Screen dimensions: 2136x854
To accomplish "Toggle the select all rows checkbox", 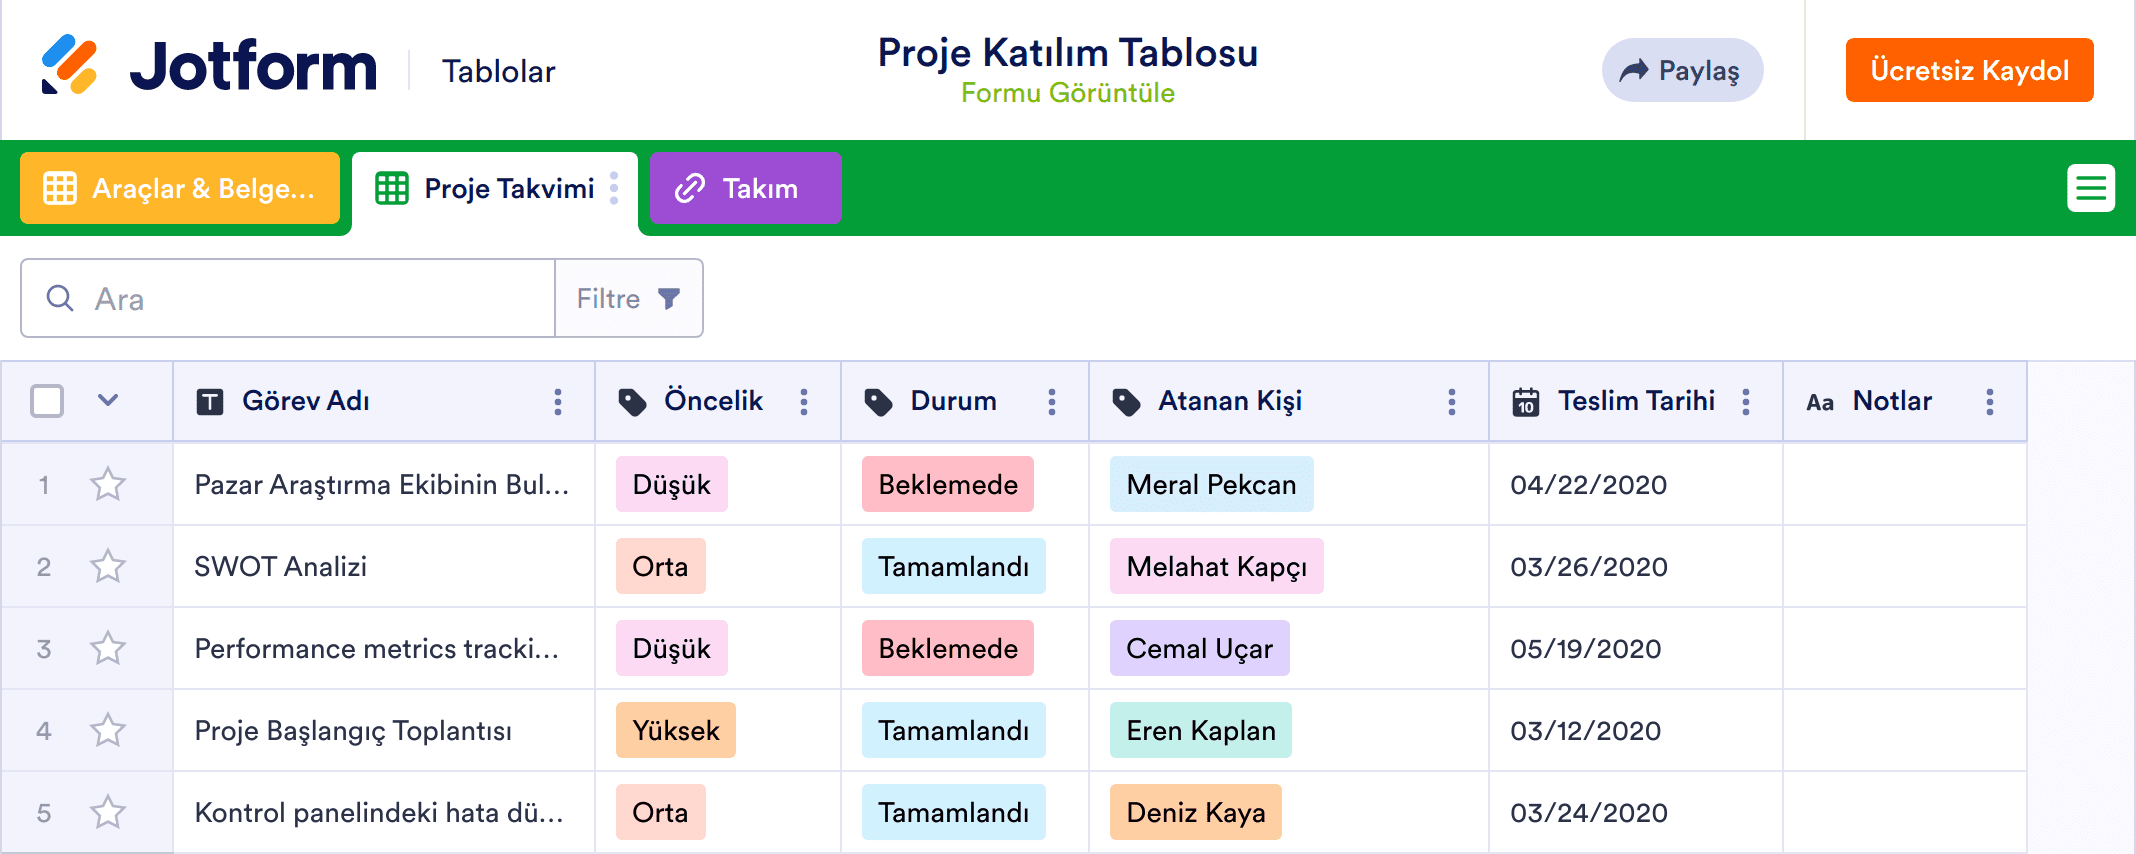I will click(47, 401).
